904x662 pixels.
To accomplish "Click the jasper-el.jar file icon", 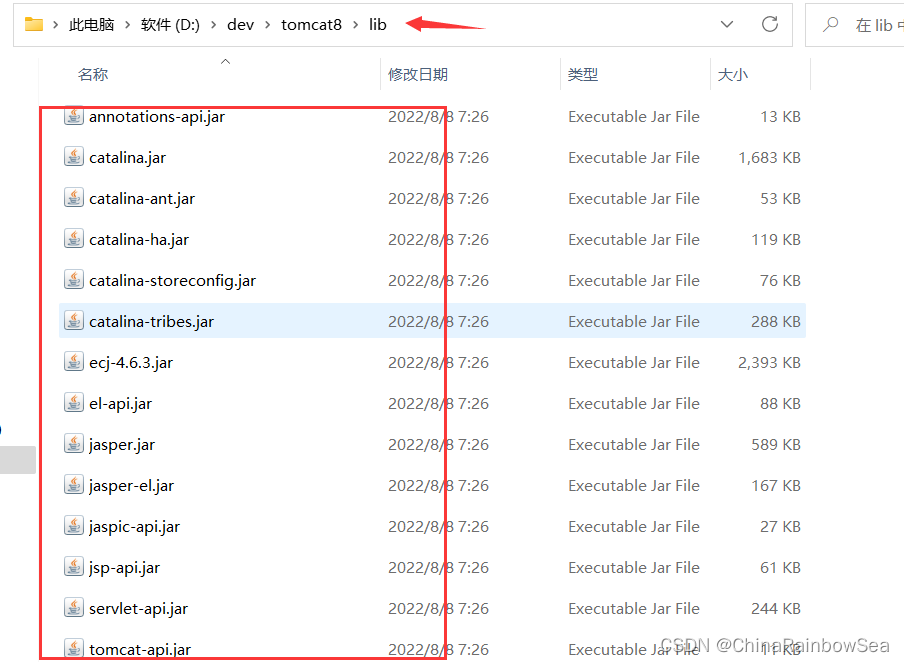I will point(73,484).
